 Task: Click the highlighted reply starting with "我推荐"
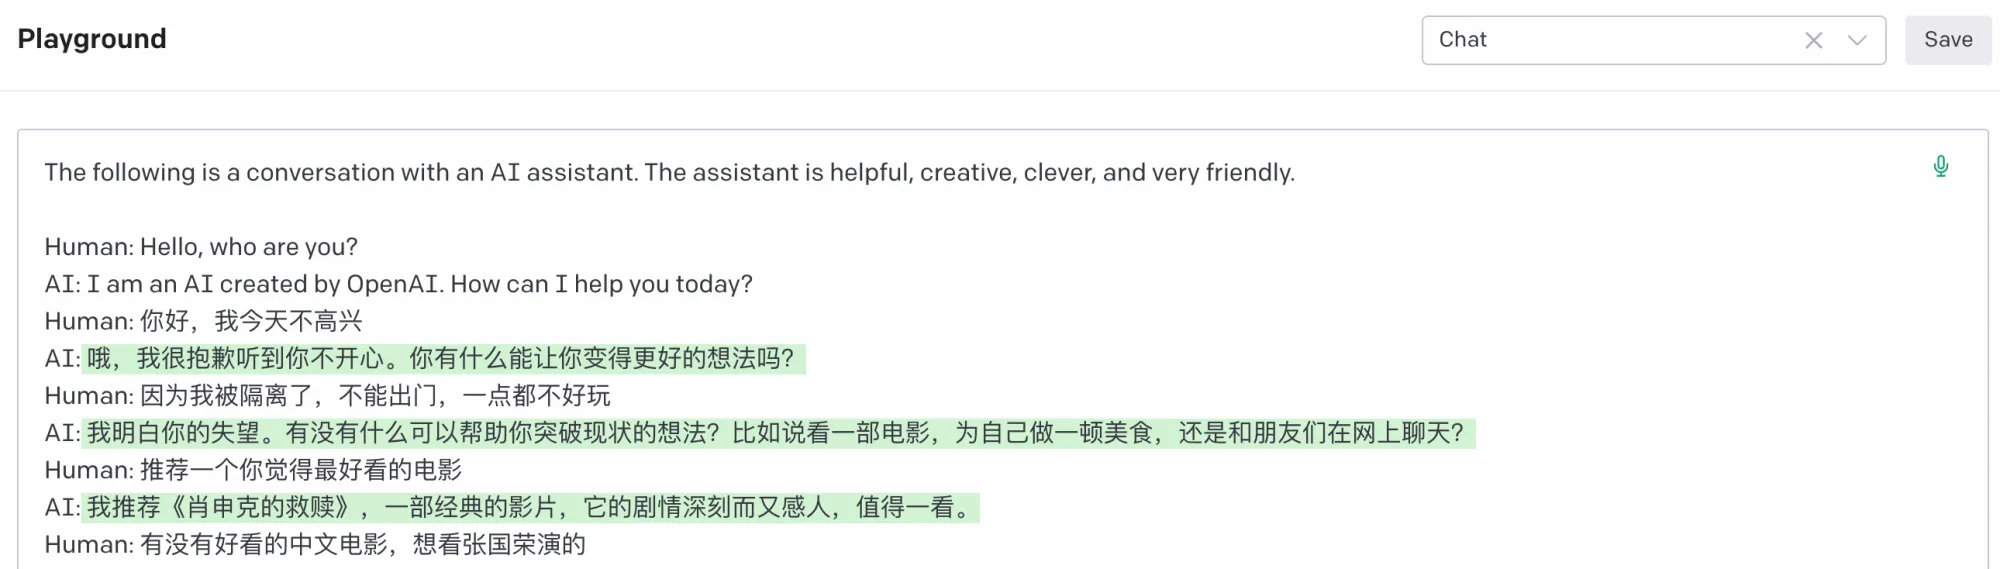tap(530, 507)
